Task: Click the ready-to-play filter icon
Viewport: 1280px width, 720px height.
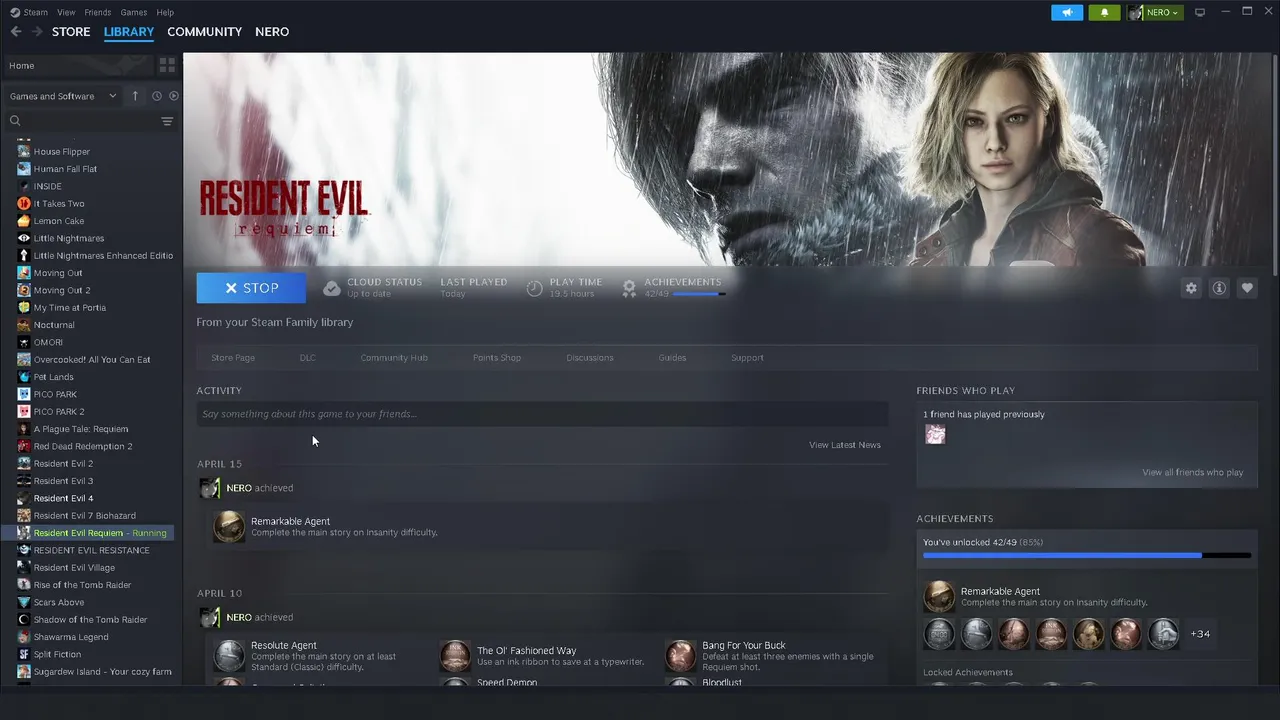Action: 174,96
